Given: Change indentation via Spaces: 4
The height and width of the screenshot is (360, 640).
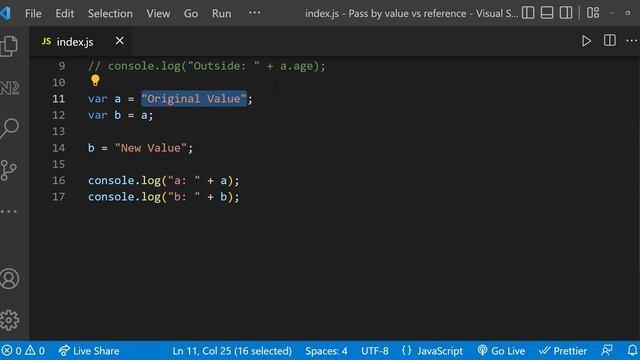Looking at the screenshot, I should pos(326,351).
